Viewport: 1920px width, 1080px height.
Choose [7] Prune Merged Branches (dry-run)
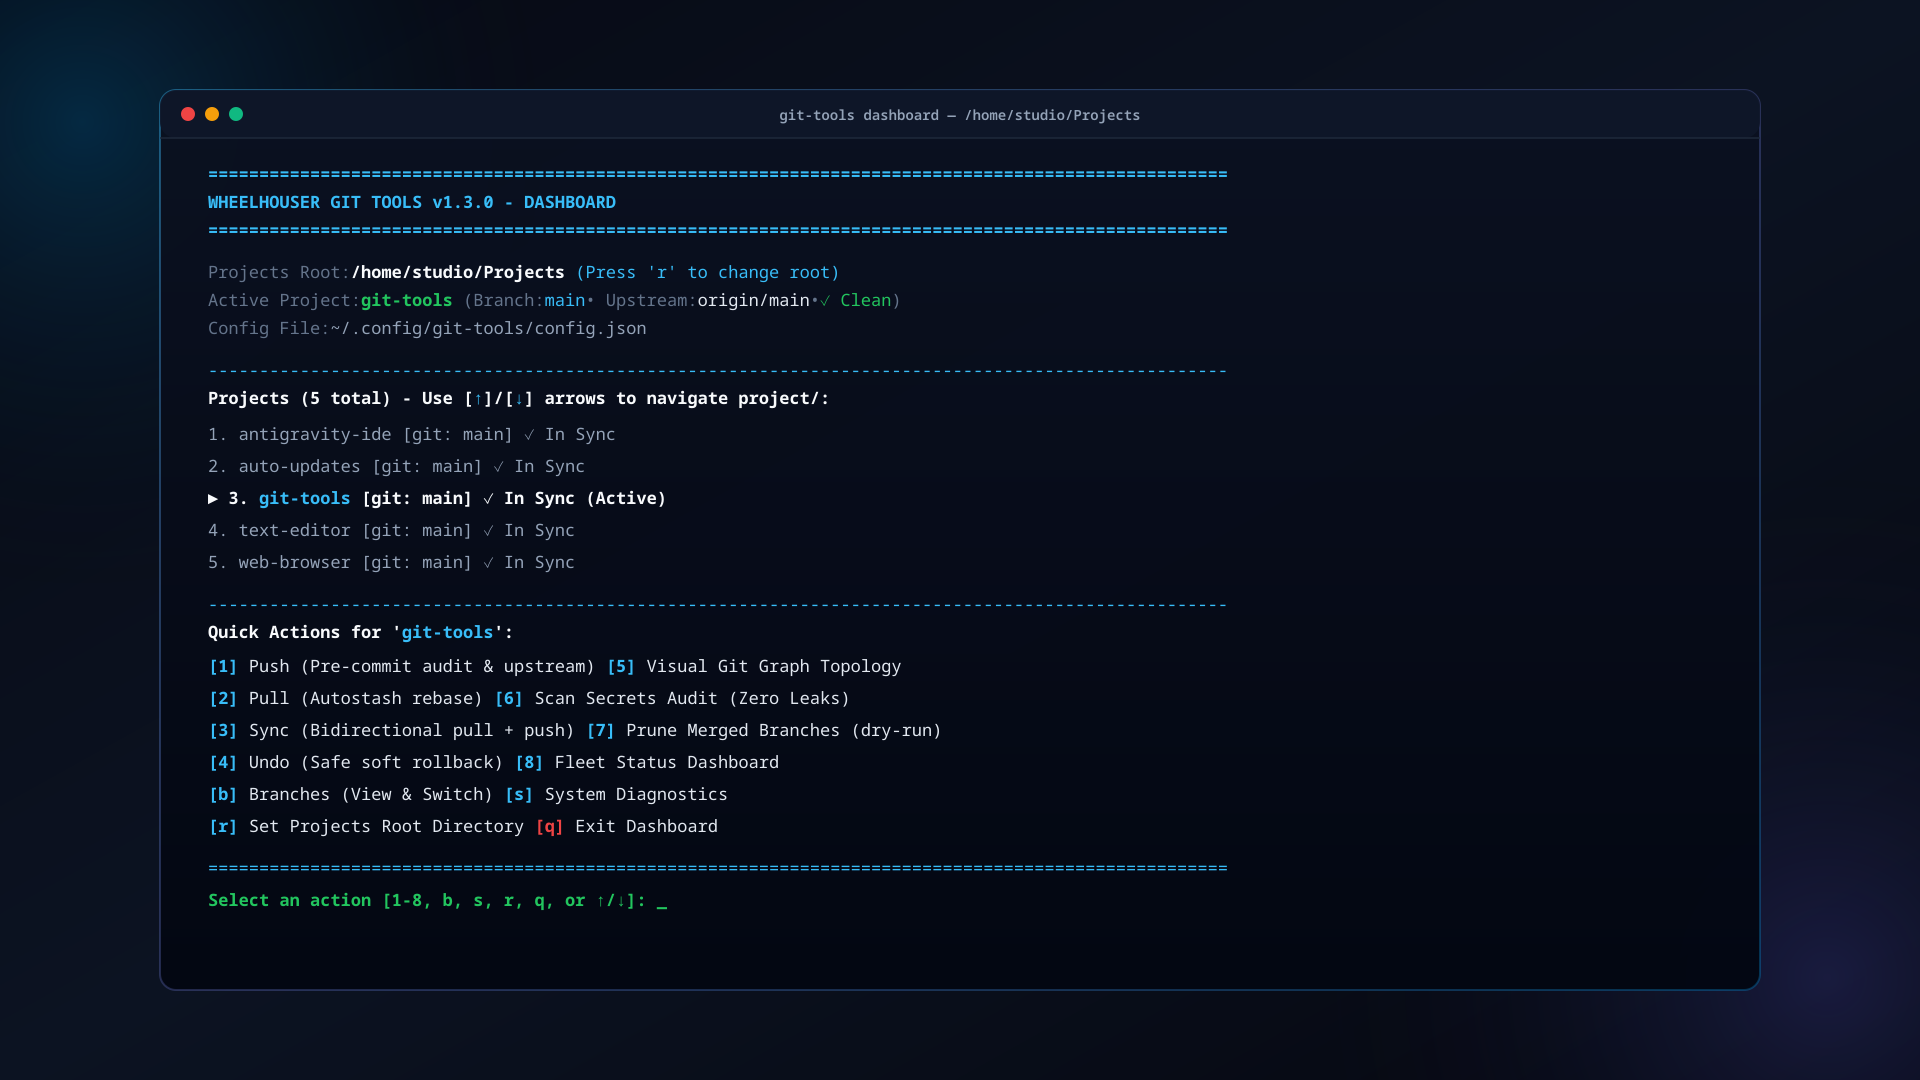pos(764,730)
